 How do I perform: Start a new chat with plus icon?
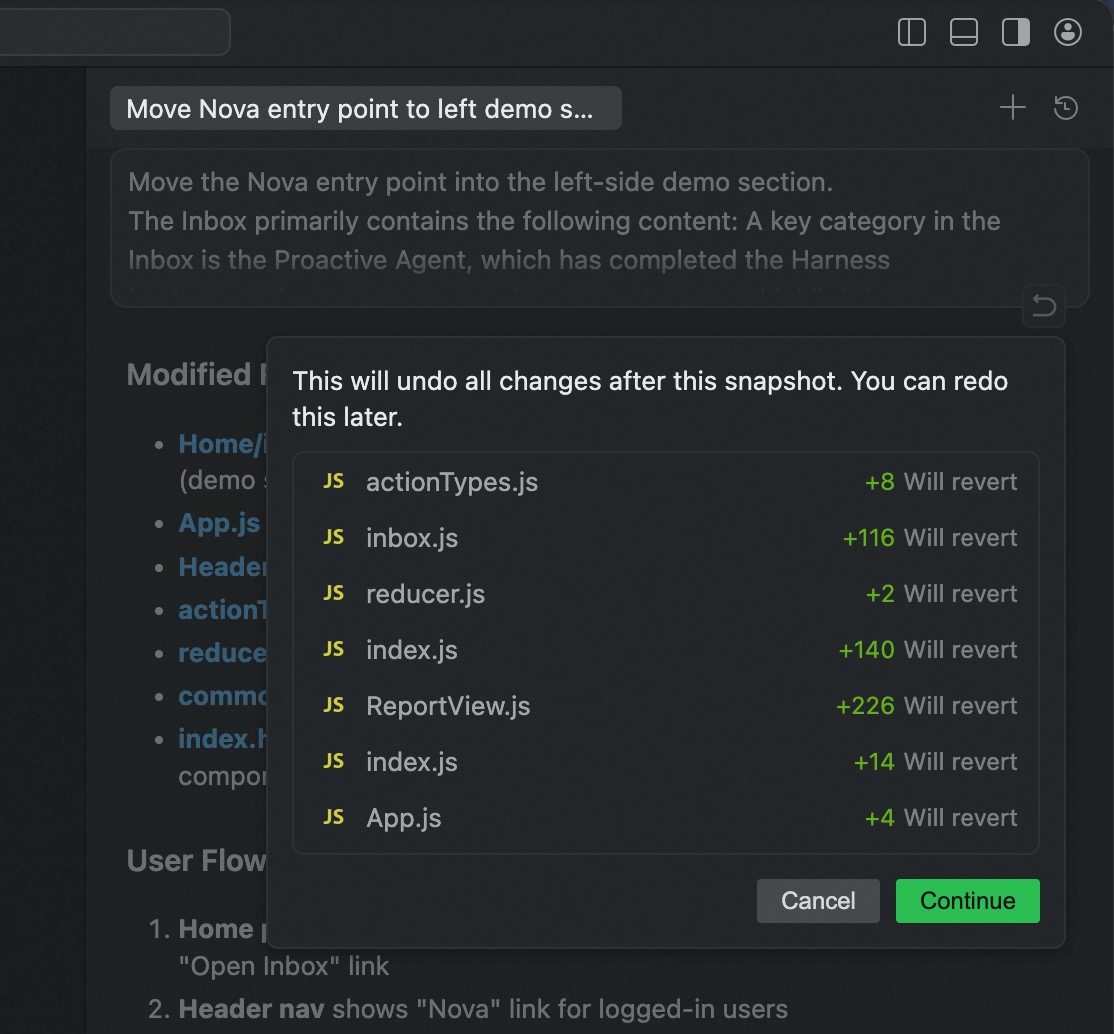[1013, 108]
